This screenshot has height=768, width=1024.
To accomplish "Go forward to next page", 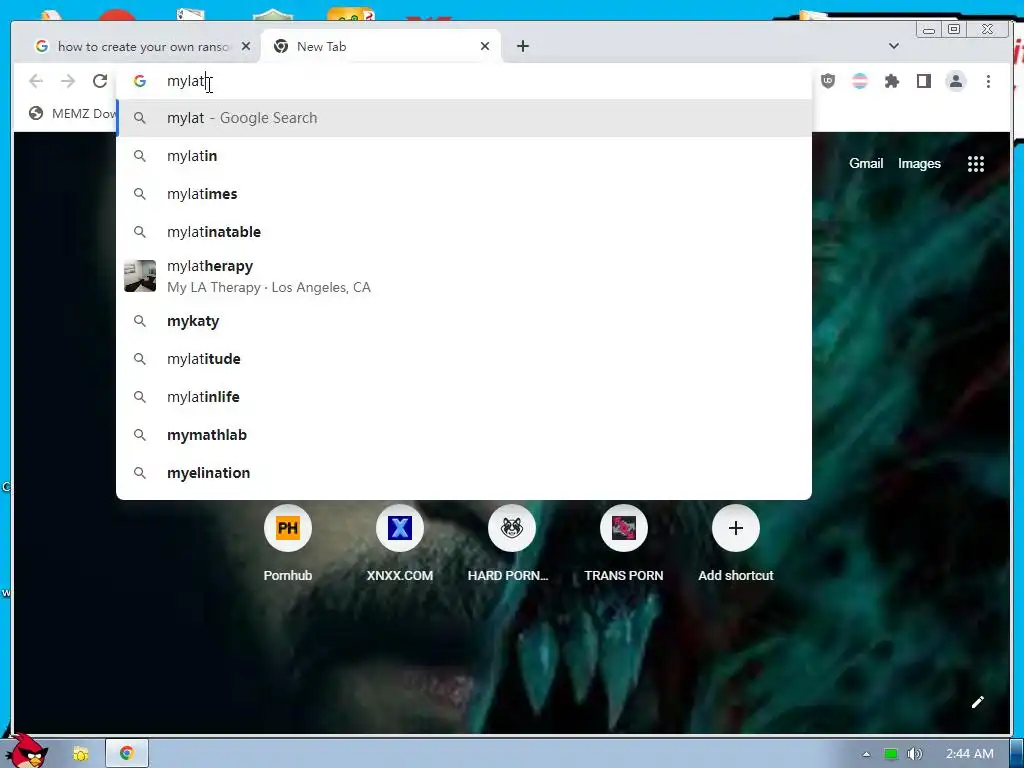I will (68, 81).
